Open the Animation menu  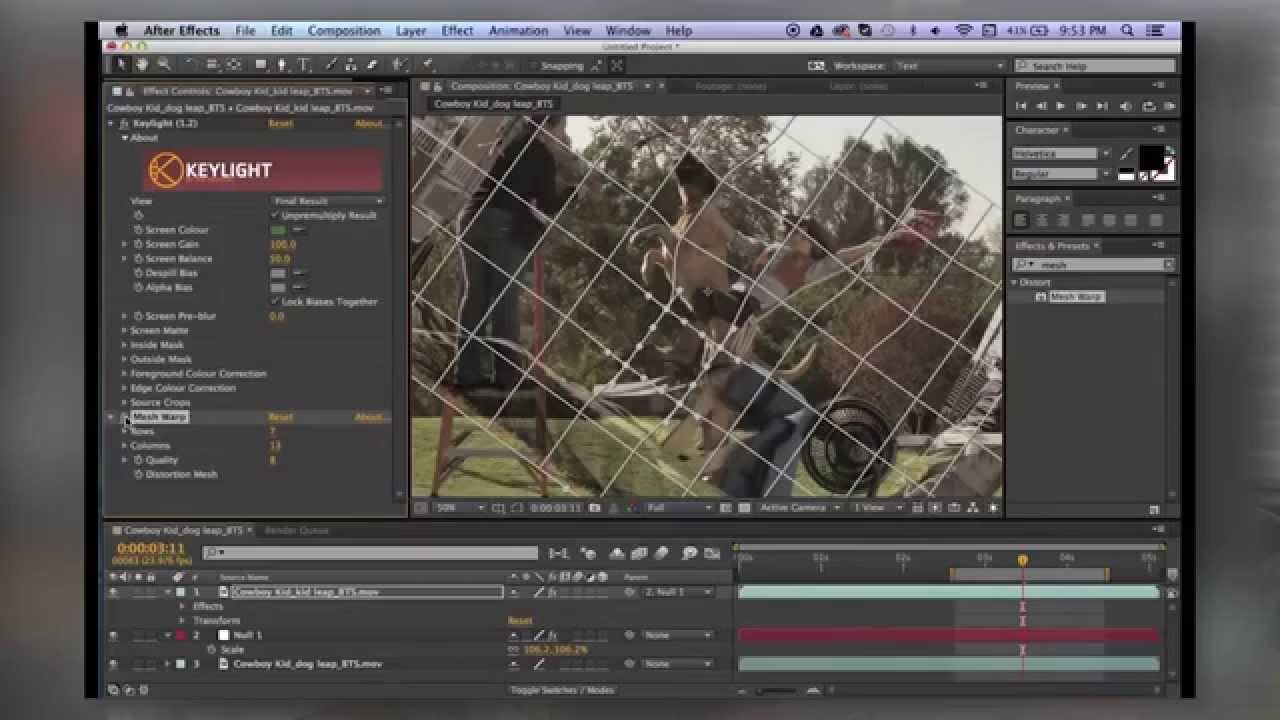(x=519, y=31)
